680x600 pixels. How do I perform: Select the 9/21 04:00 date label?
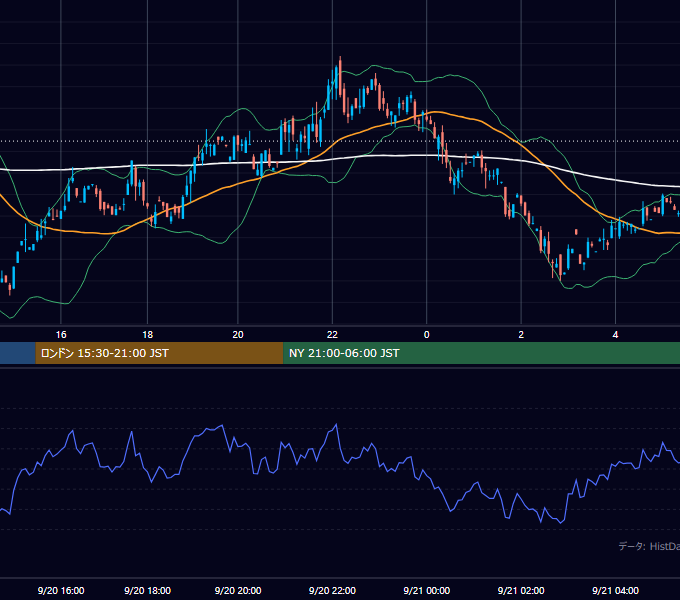615,590
